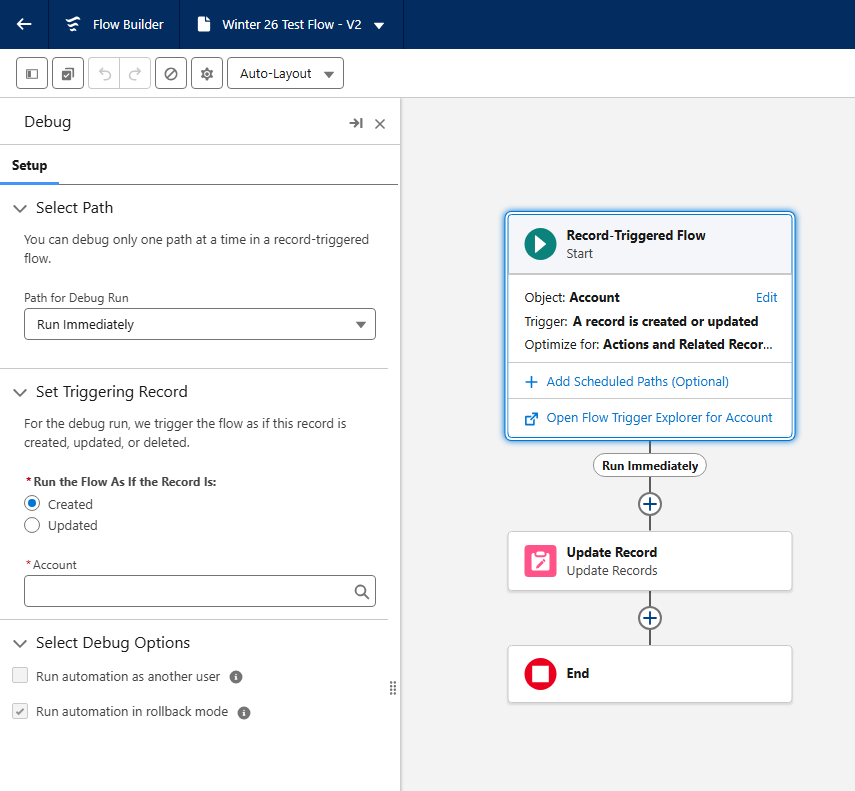
Task: Open flow settings gear icon
Action: [207, 73]
